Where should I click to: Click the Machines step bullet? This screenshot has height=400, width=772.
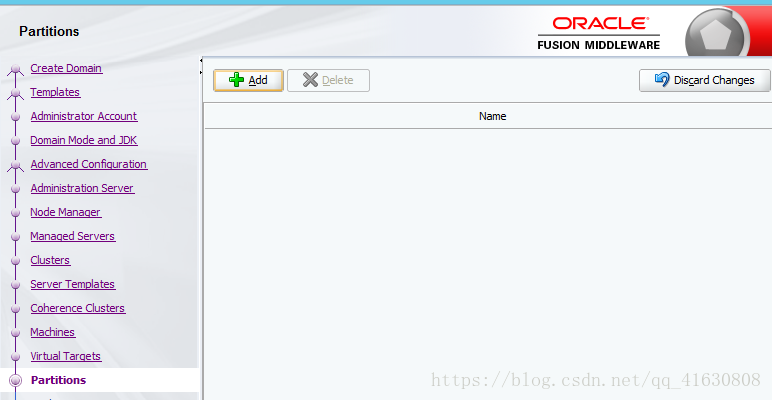click(x=15, y=333)
